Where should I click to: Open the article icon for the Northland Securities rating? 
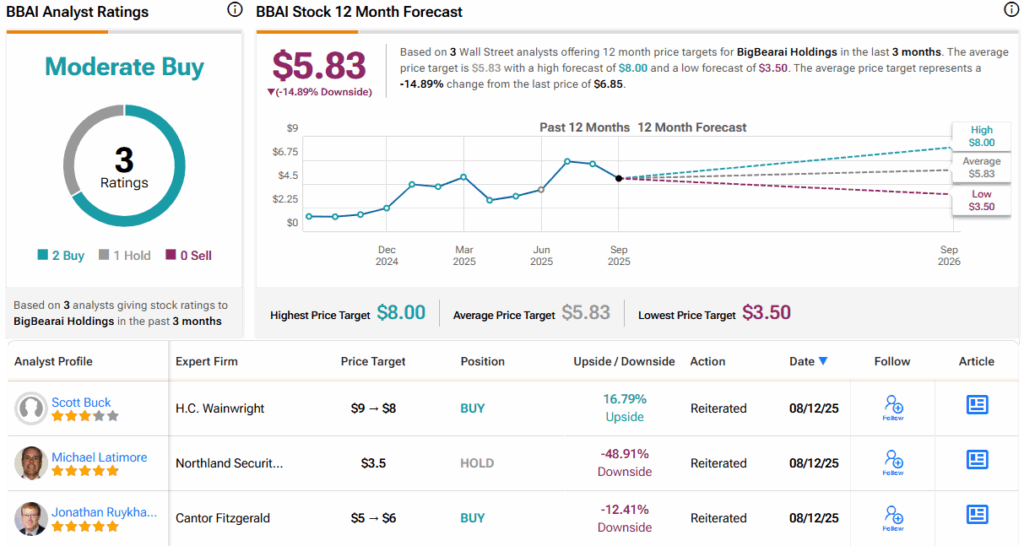click(x=977, y=460)
